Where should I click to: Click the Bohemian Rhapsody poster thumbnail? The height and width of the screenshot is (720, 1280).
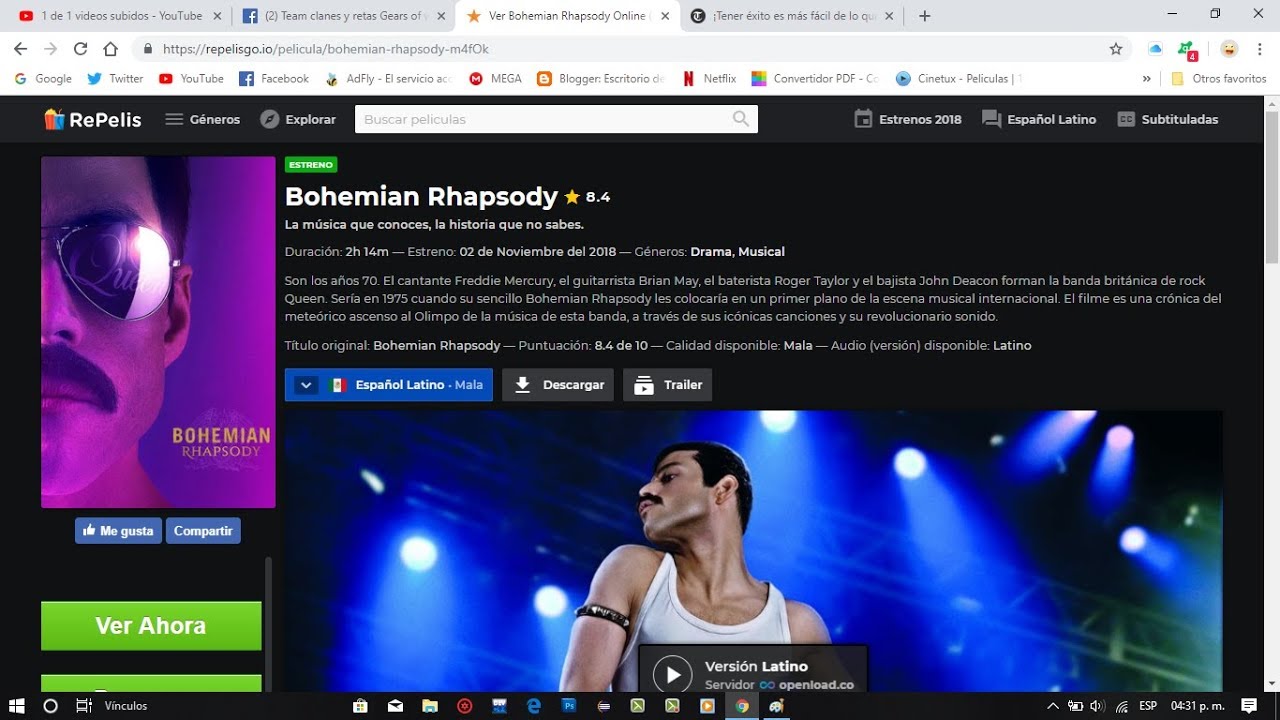158,332
